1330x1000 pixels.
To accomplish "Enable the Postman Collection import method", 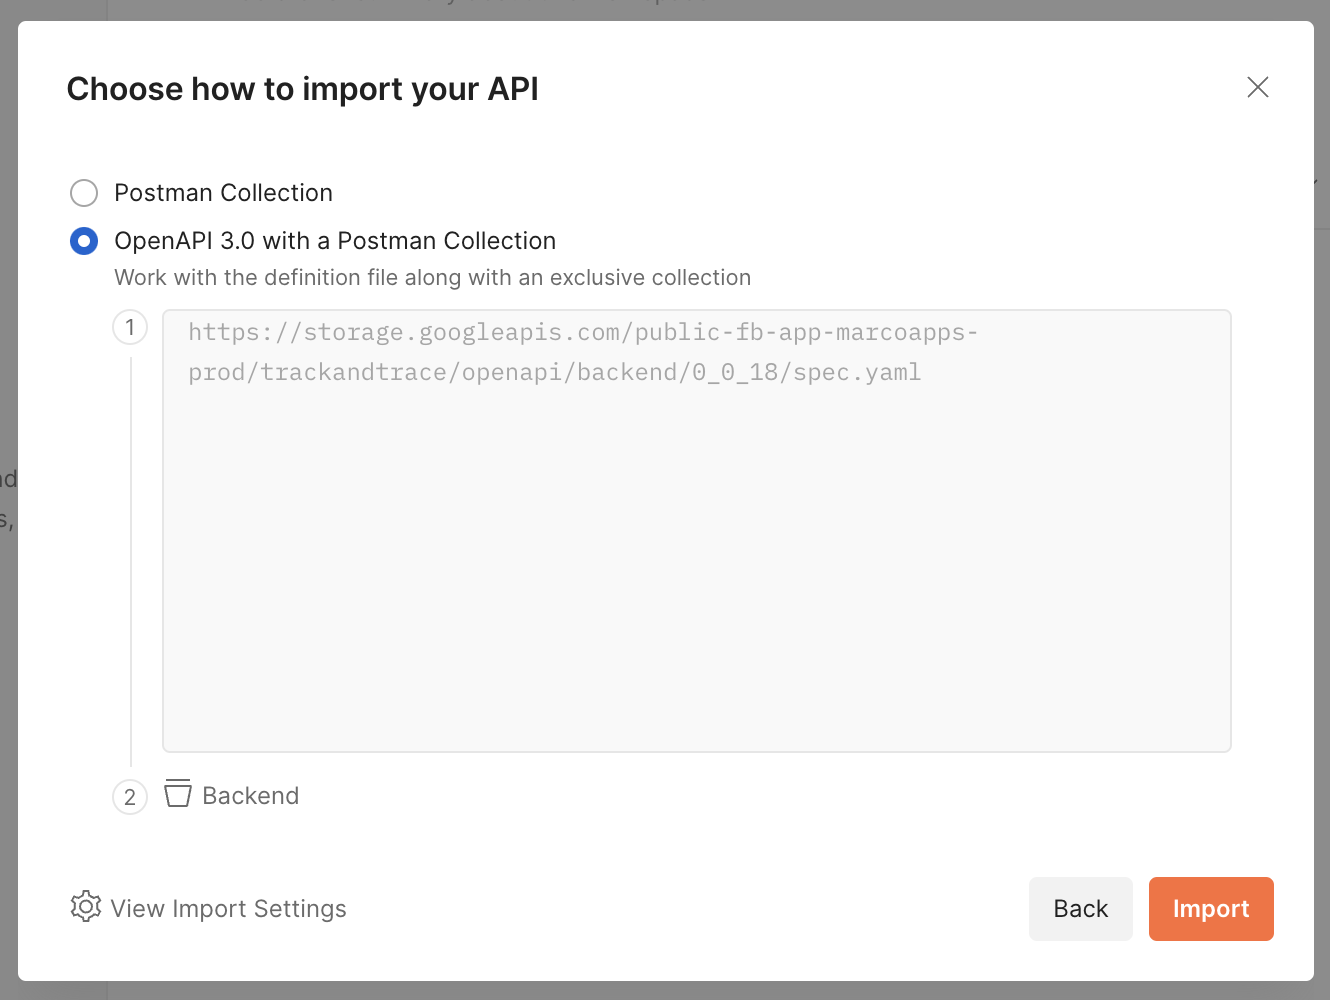I will pos(84,192).
